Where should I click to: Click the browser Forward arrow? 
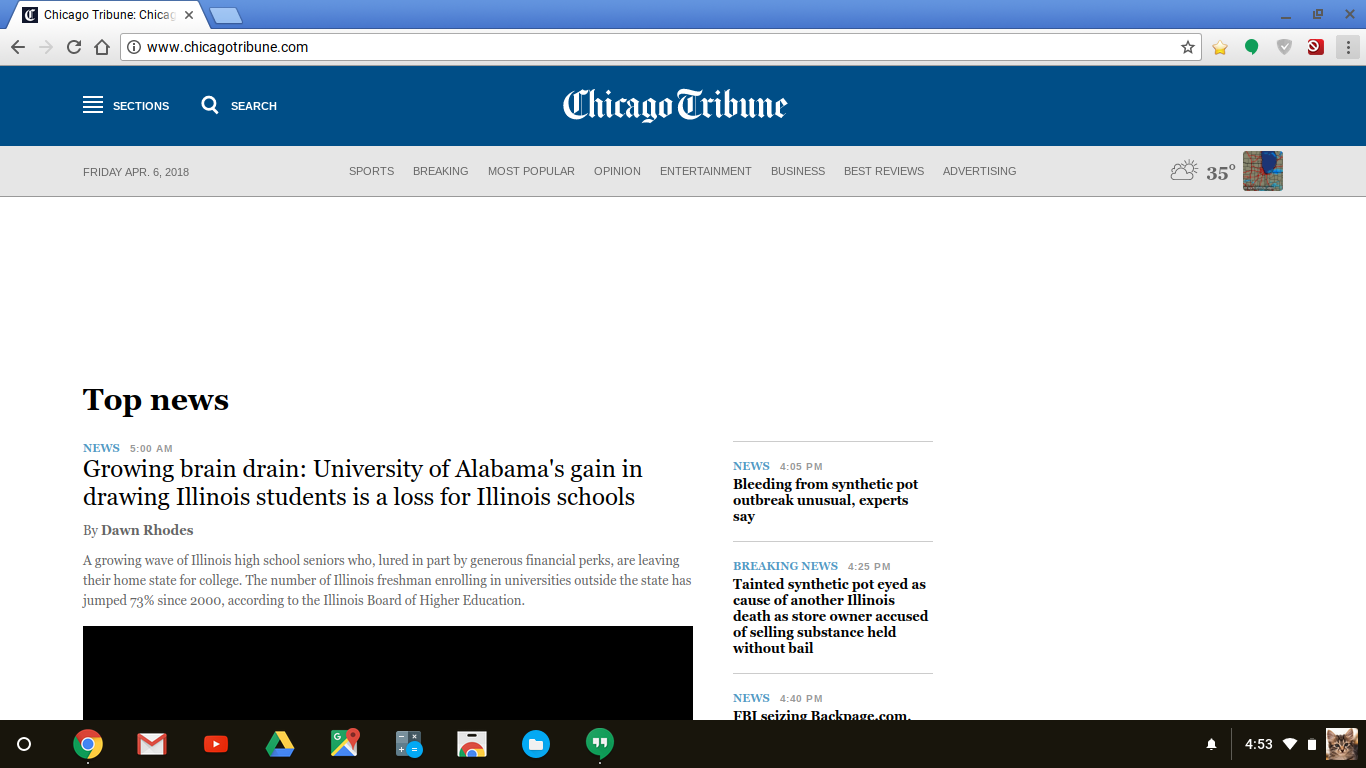[46, 47]
